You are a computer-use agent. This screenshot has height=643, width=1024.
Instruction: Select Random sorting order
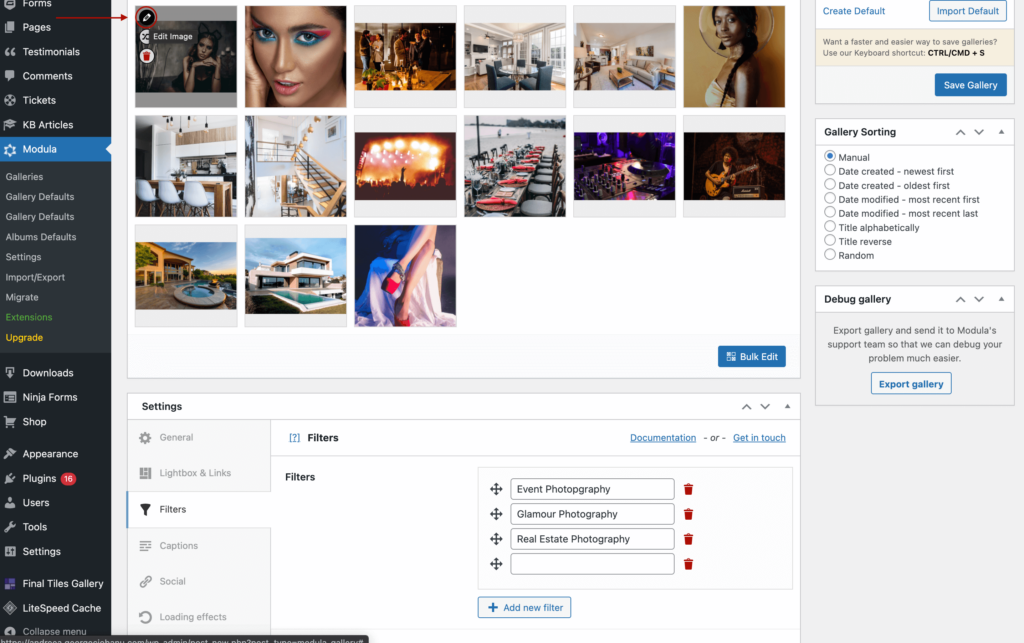tap(831, 255)
